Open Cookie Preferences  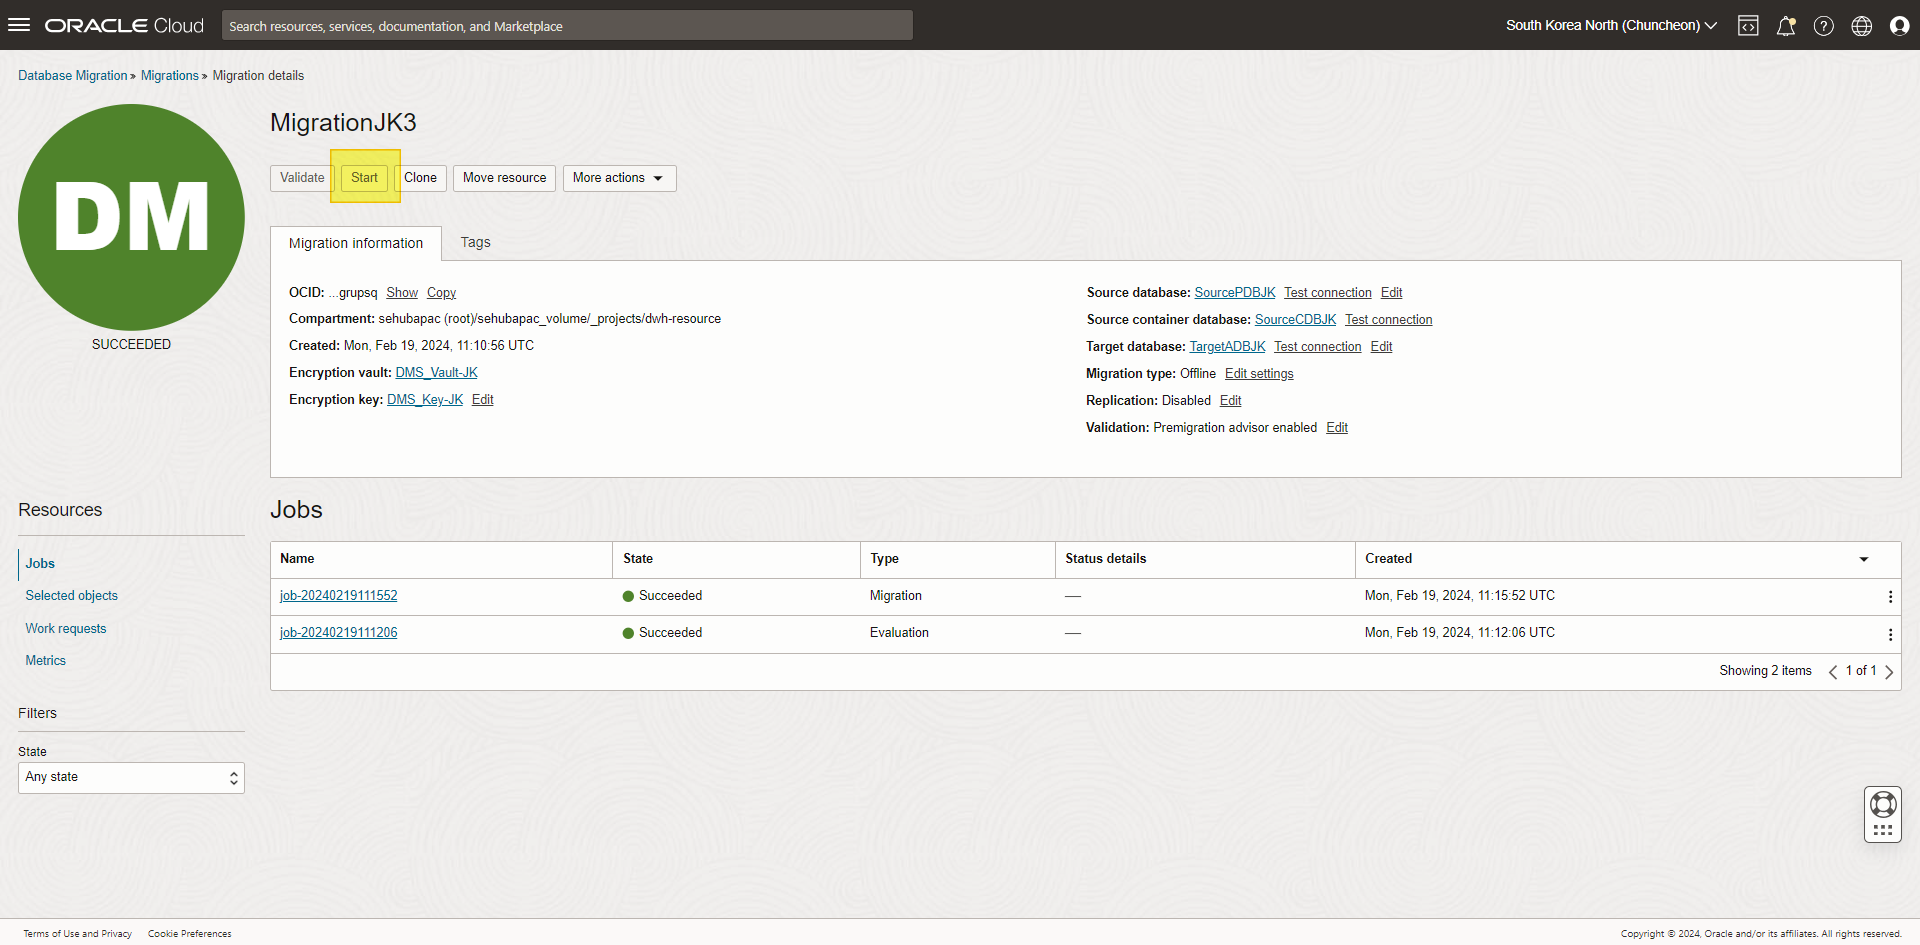click(x=190, y=934)
